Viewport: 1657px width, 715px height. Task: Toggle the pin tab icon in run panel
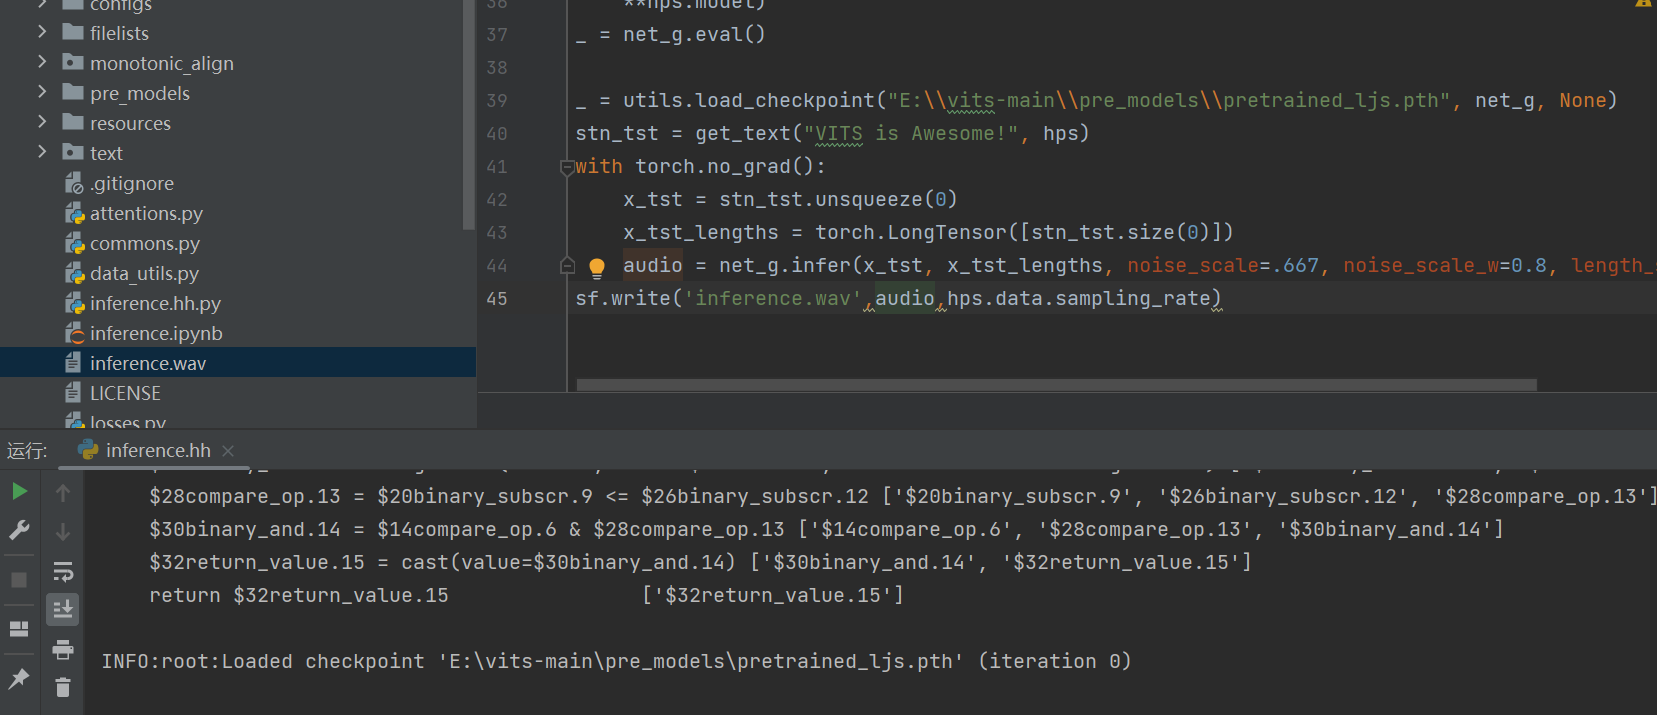pos(19,679)
